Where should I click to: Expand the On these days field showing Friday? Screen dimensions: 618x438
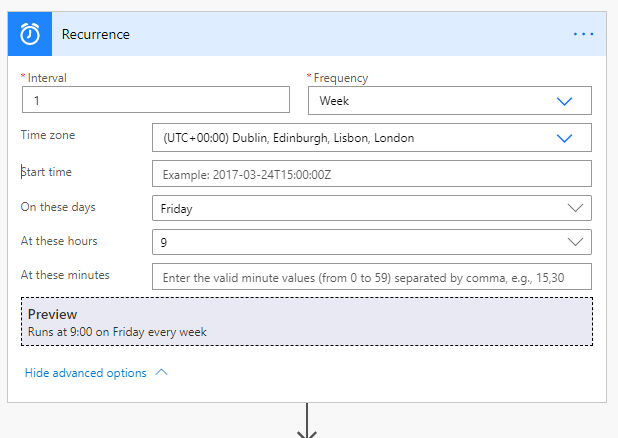pyautogui.click(x=360, y=208)
